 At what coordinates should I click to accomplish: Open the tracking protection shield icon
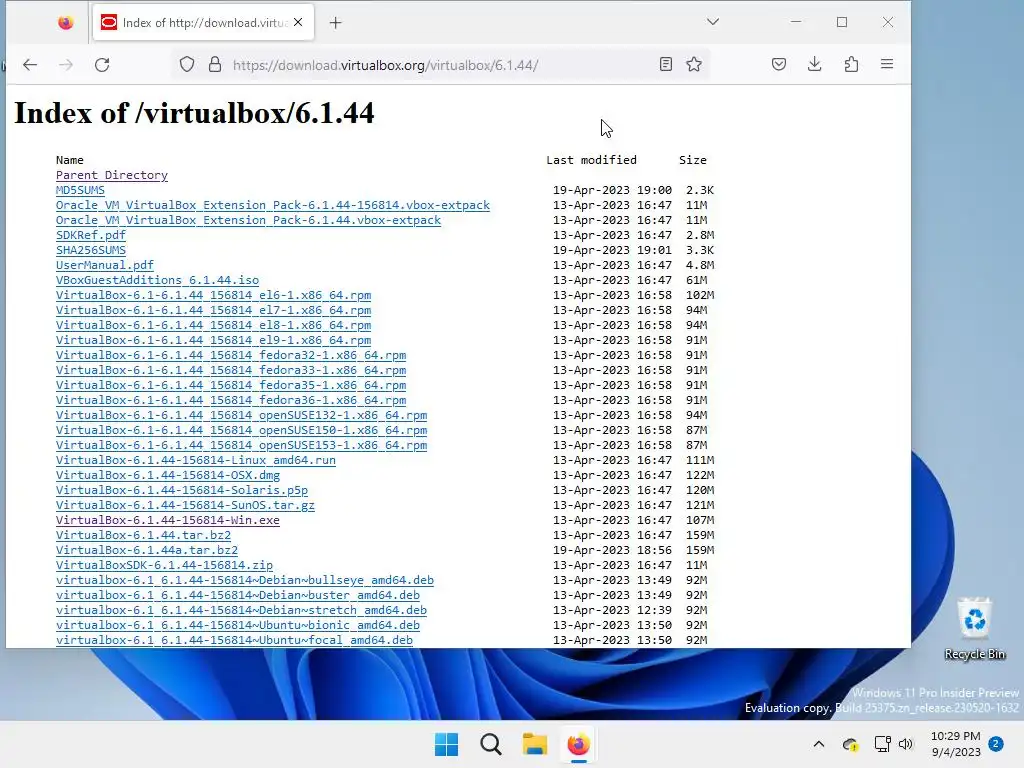187,65
